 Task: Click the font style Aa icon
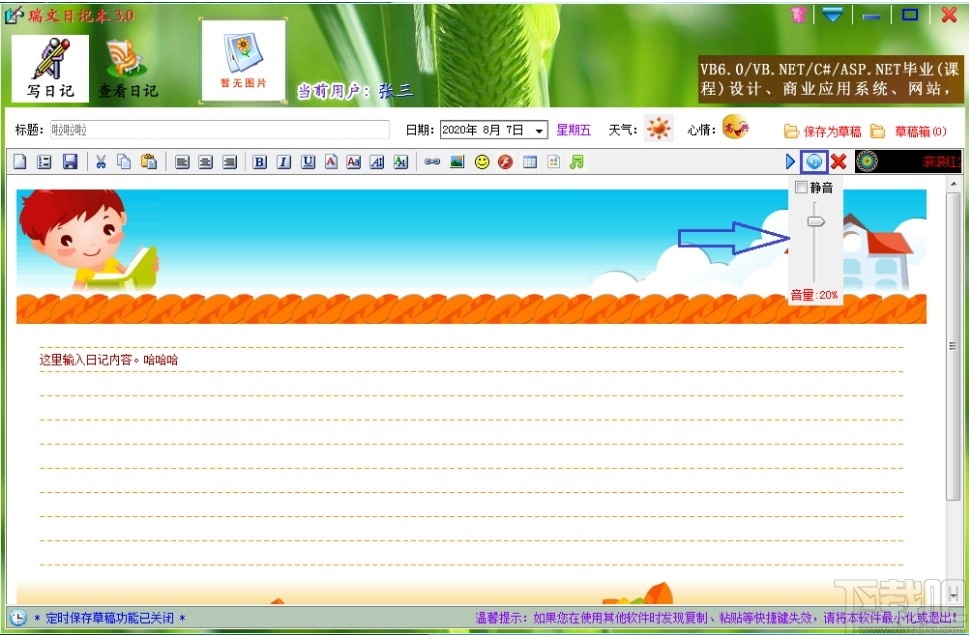[x=353, y=162]
